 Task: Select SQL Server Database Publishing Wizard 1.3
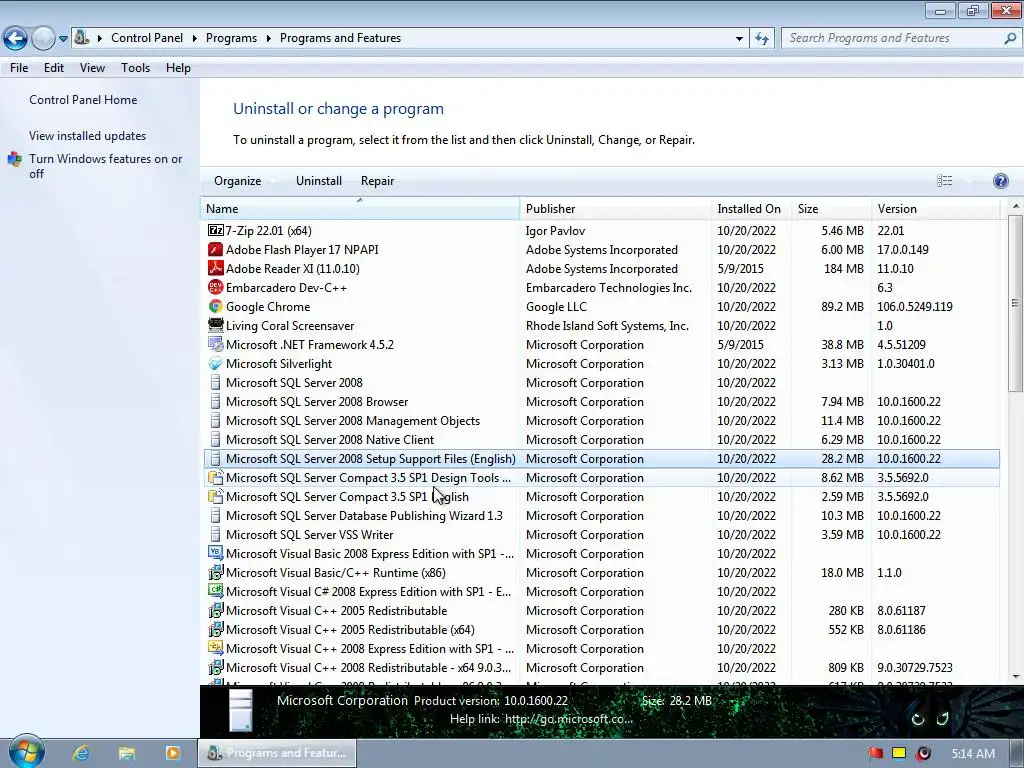pyautogui.click(x=601, y=516)
